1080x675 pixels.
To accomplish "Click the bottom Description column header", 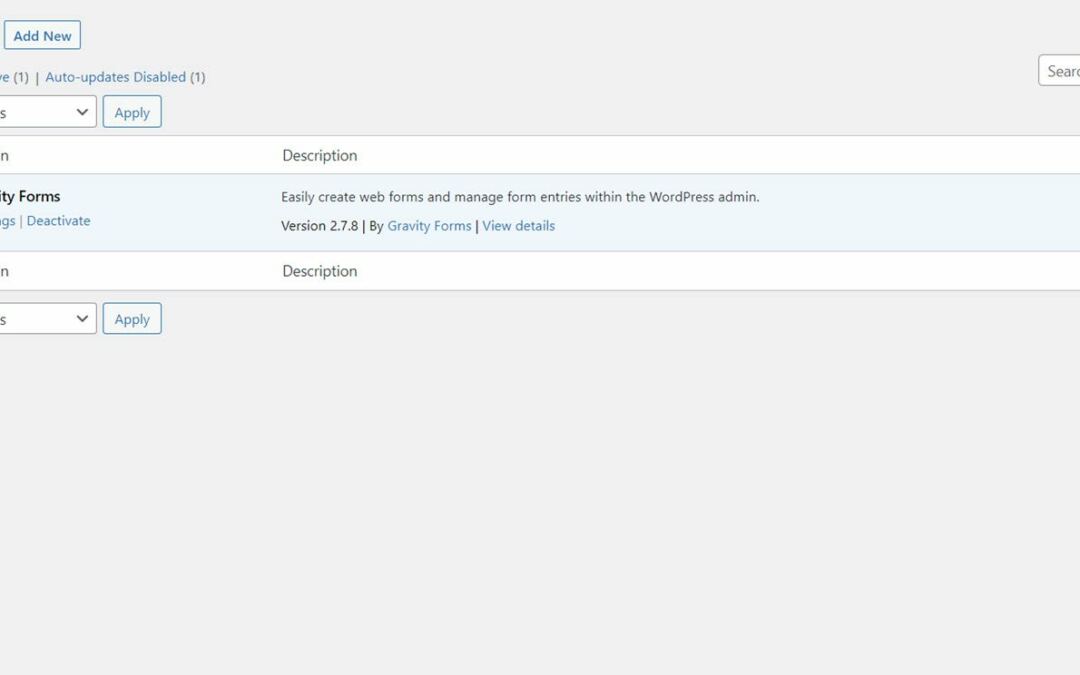I will (x=319, y=270).
